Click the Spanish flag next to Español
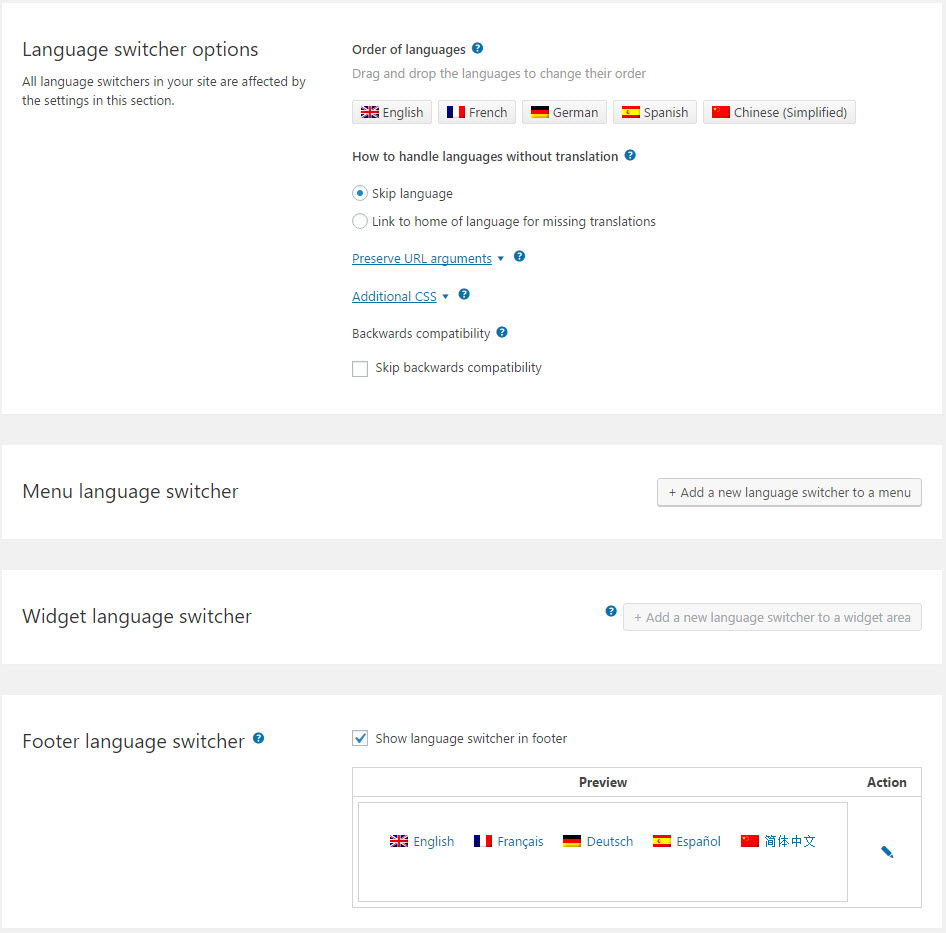This screenshot has height=933, width=946. (661, 841)
